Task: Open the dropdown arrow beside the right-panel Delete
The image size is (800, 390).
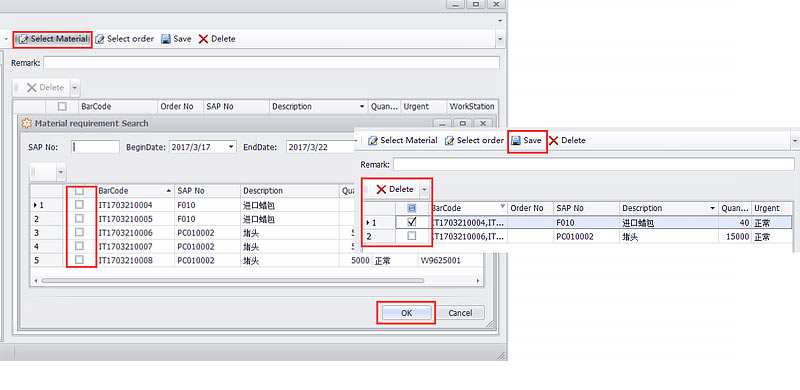Action: click(423, 189)
